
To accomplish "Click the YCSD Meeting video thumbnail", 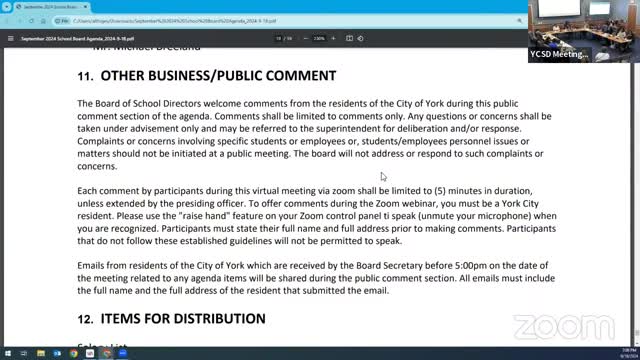I will pos(584,31).
